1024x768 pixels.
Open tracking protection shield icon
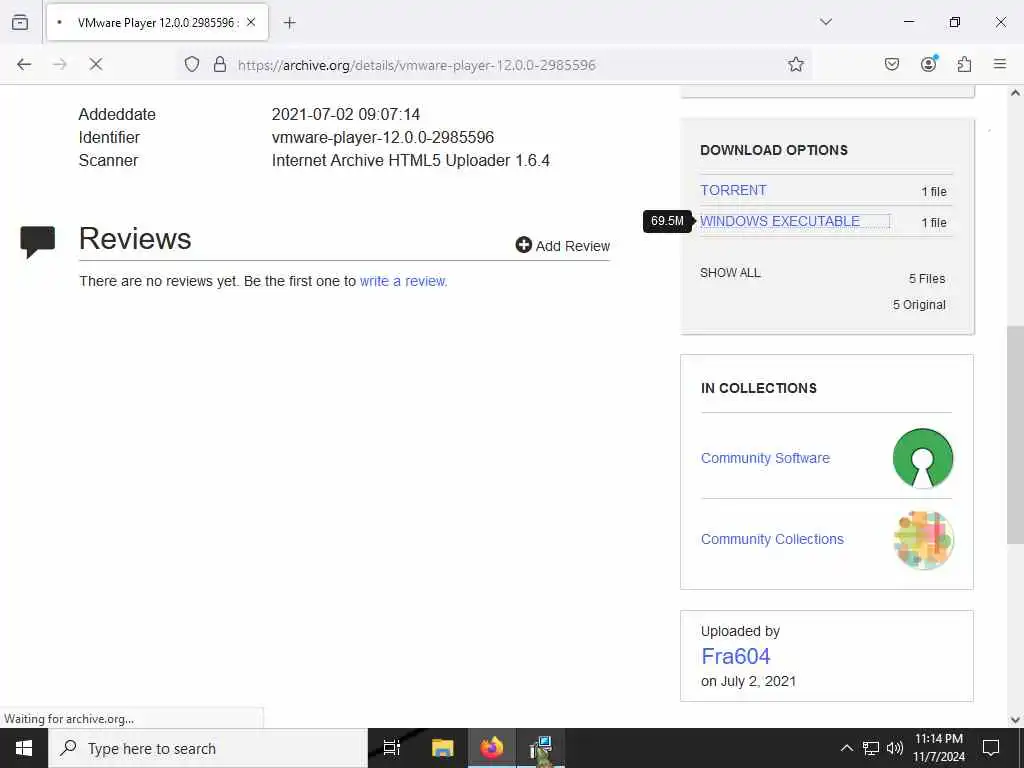(191, 64)
